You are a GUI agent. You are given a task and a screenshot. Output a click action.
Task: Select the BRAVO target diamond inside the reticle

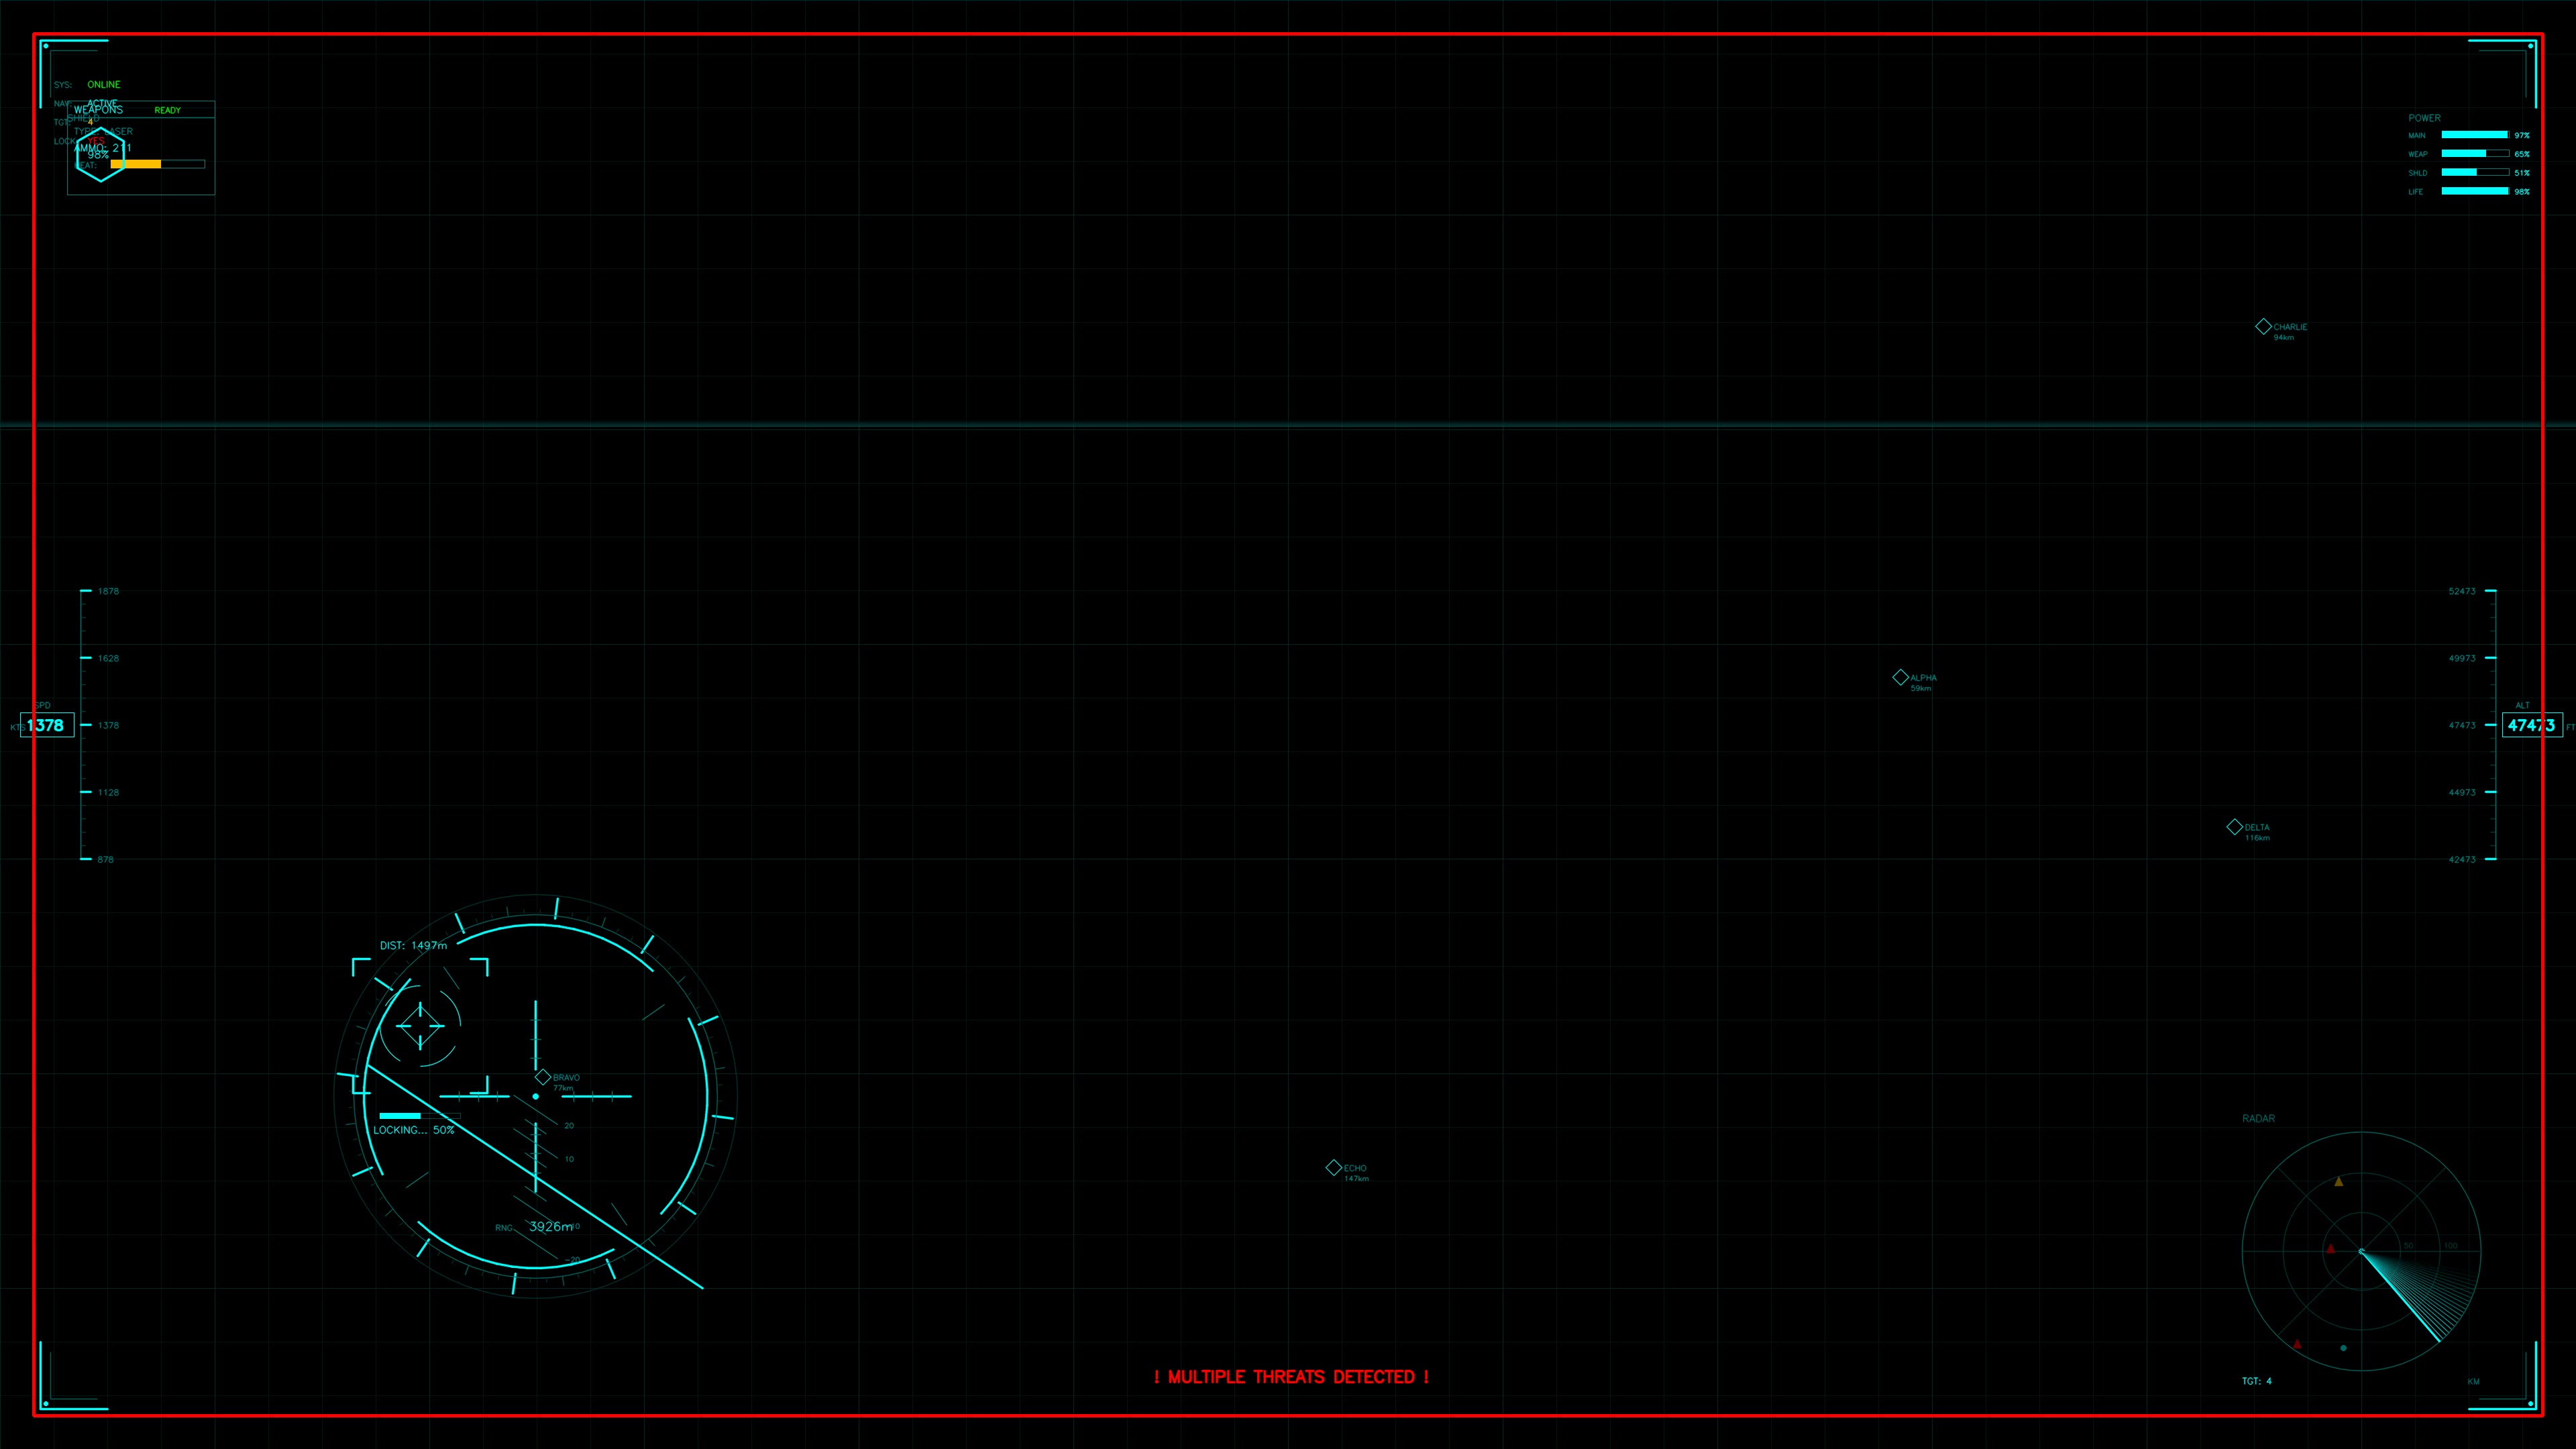click(544, 1076)
